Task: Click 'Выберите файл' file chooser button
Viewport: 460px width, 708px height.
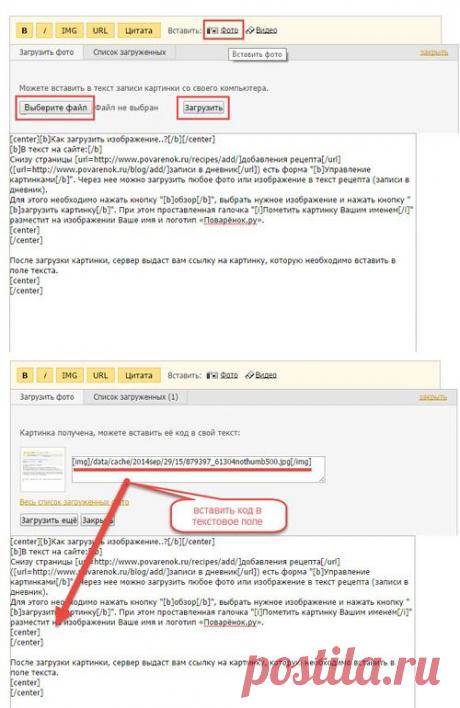Action: tap(56, 108)
